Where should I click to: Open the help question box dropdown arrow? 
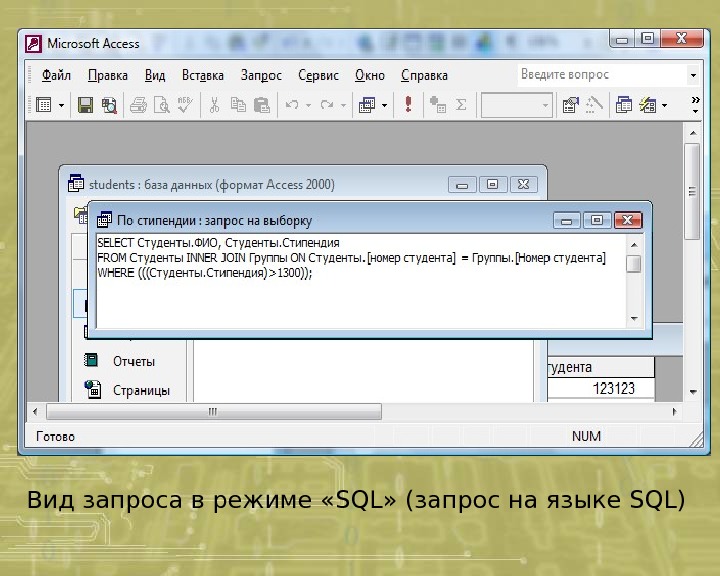pyautogui.click(x=693, y=75)
